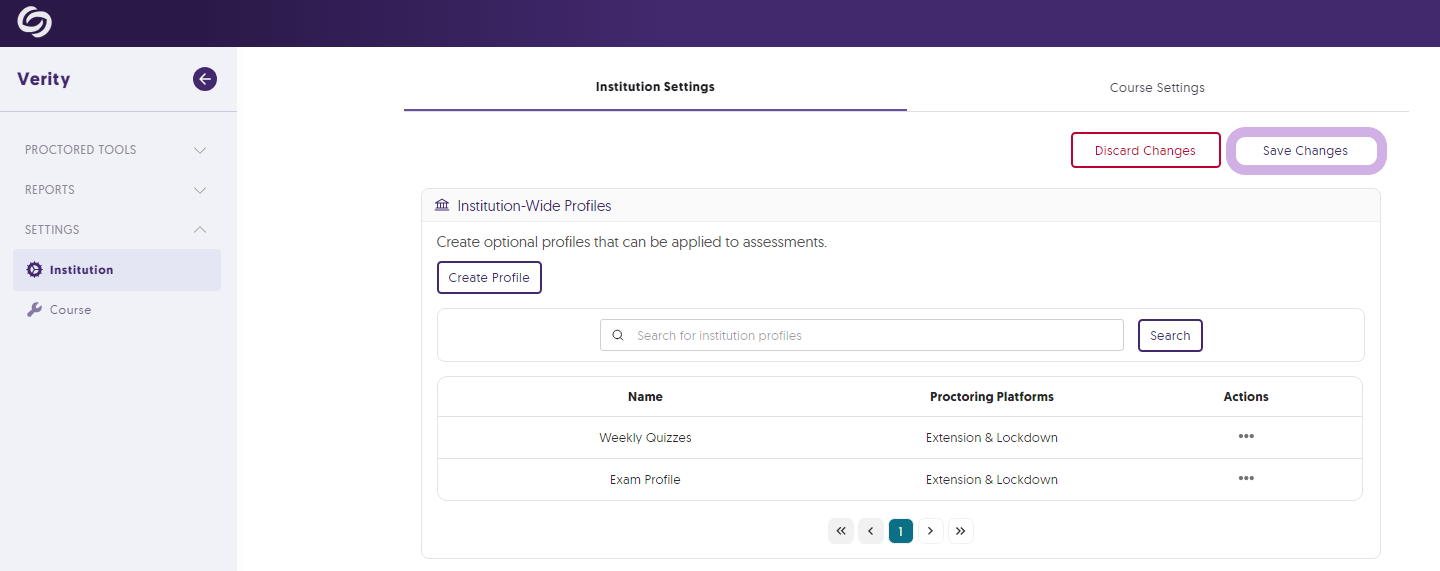Click the Save Changes button
This screenshot has width=1440, height=571.
coord(1305,151)
